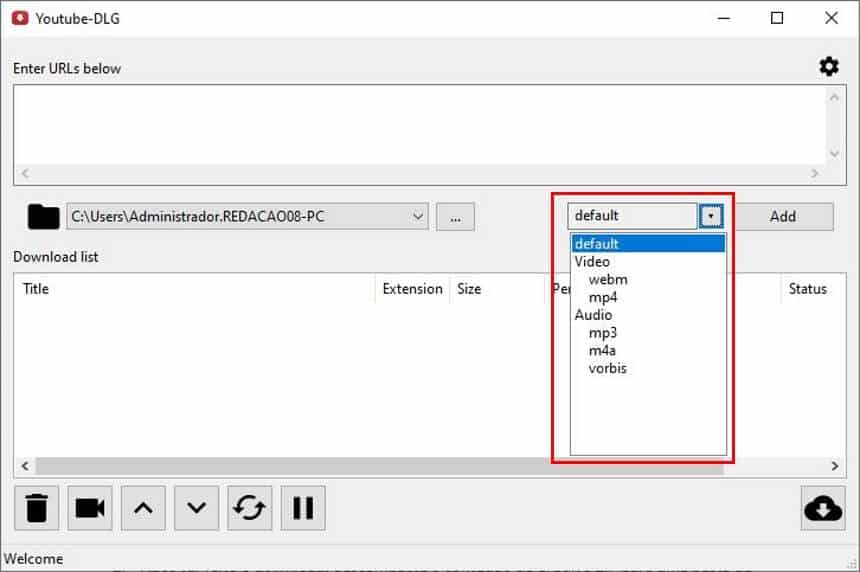Close the Youtube-DLG window
This screenshot has width=860, height=572.
click(831, 18)
